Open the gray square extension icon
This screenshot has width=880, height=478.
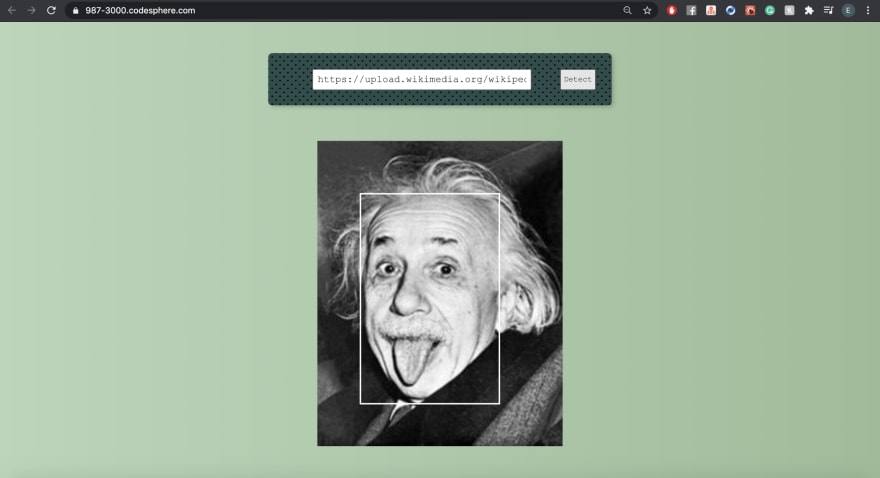(x=790, y=10)
